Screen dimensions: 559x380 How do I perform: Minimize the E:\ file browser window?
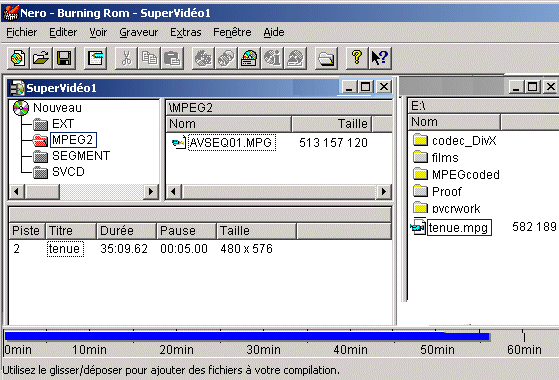tap(516, 87)
